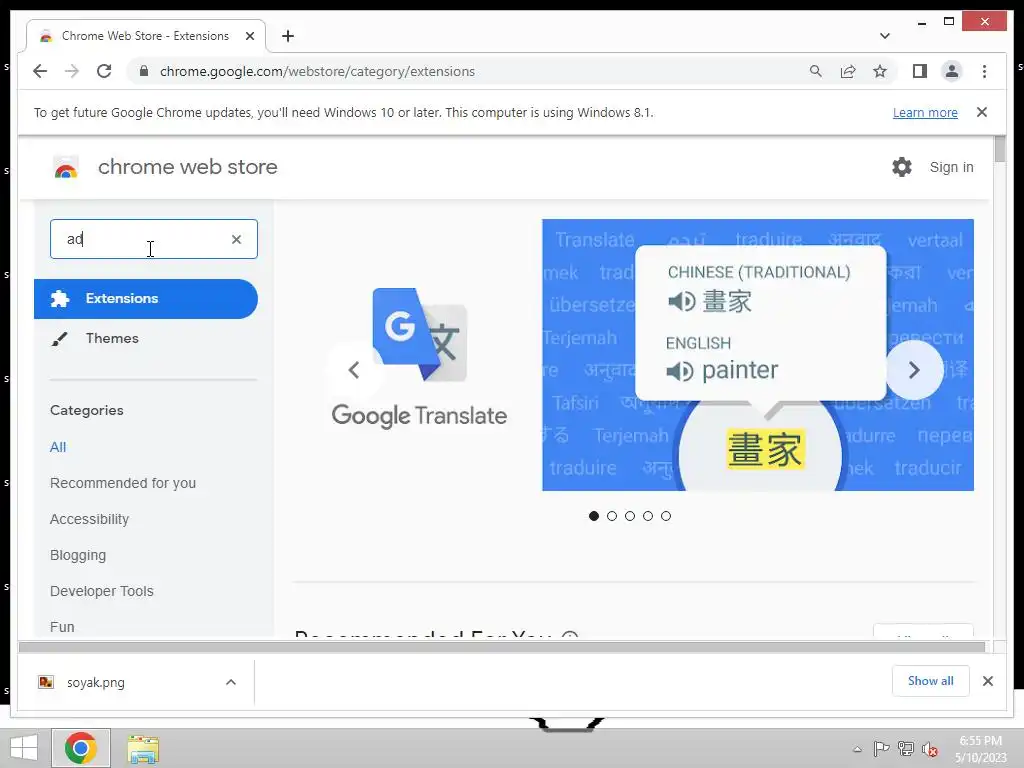Close the downloads bar
The height and width of the screenshot is (768, 1024).
tap(987, 681)
